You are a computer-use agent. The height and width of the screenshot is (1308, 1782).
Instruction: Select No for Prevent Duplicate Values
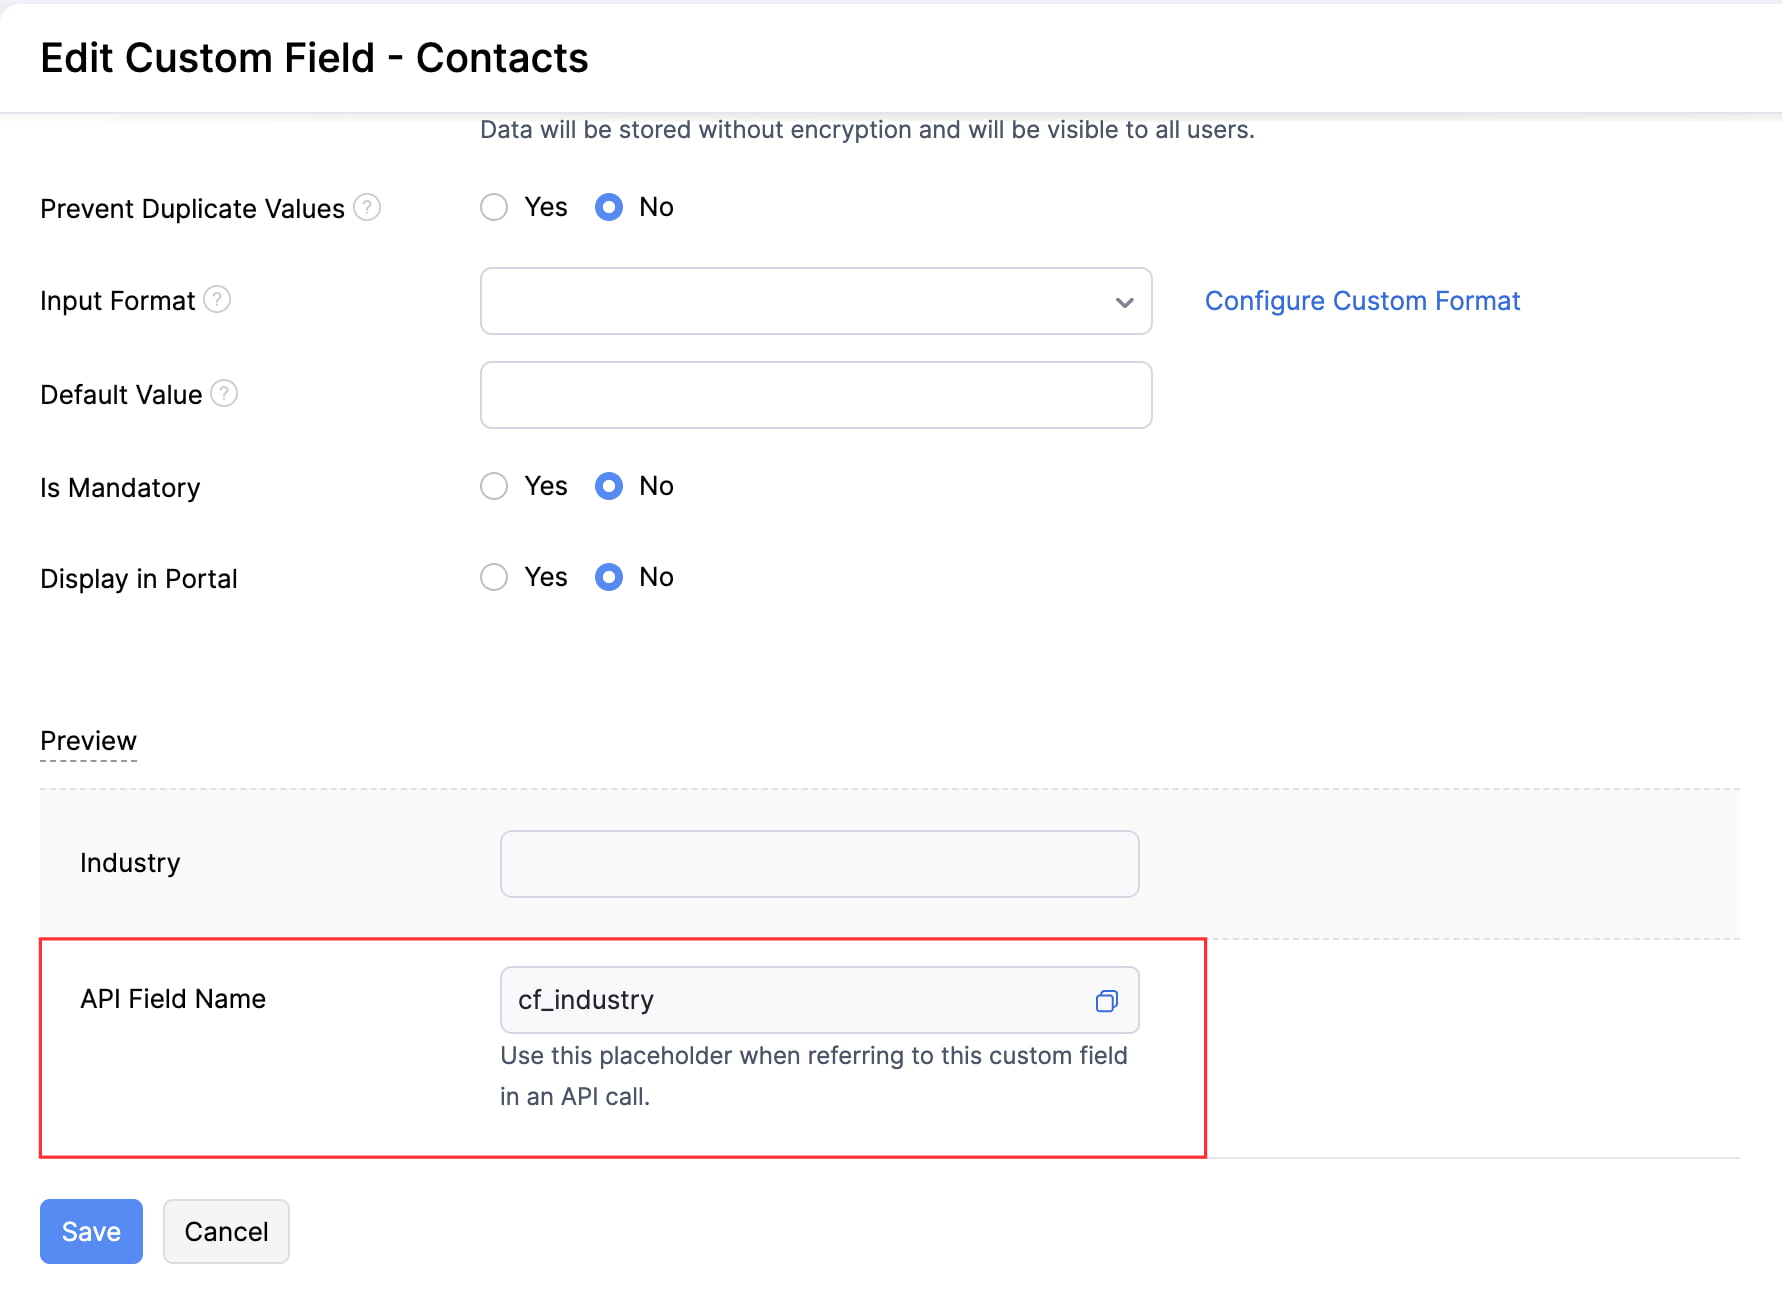tap(608, 207)
